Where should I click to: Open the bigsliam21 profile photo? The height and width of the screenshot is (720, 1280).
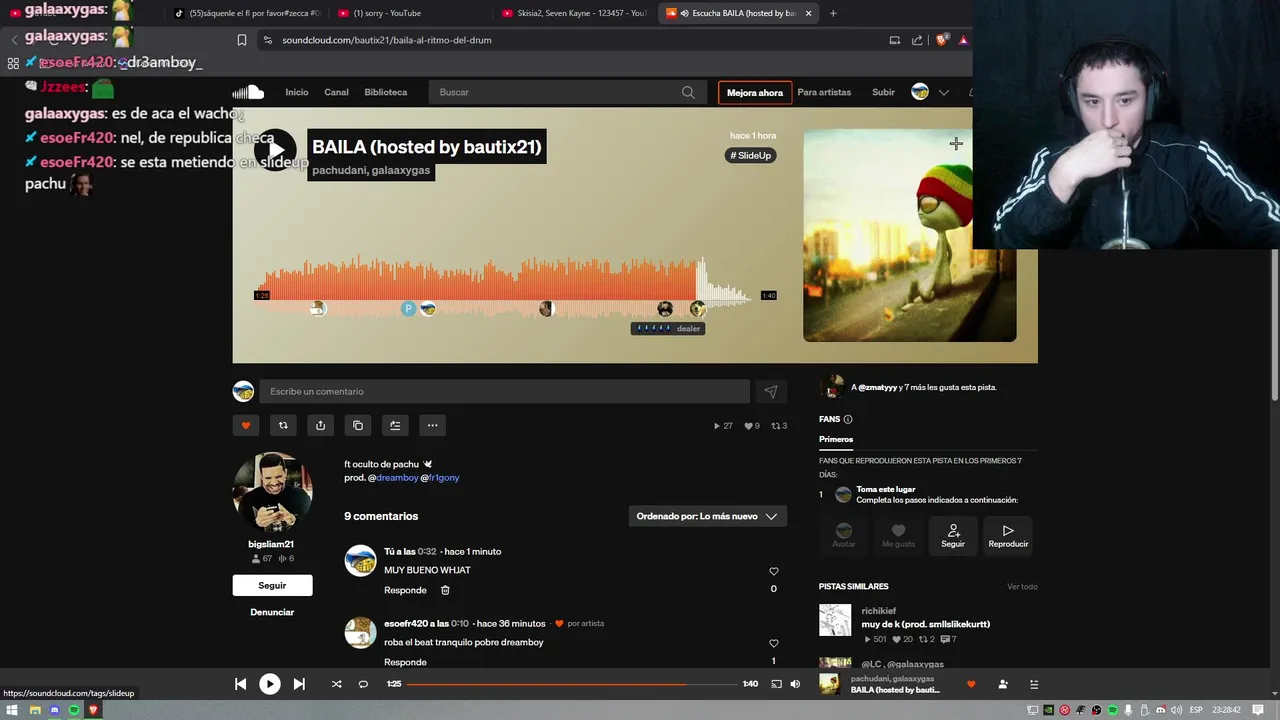tap(273, 492)
